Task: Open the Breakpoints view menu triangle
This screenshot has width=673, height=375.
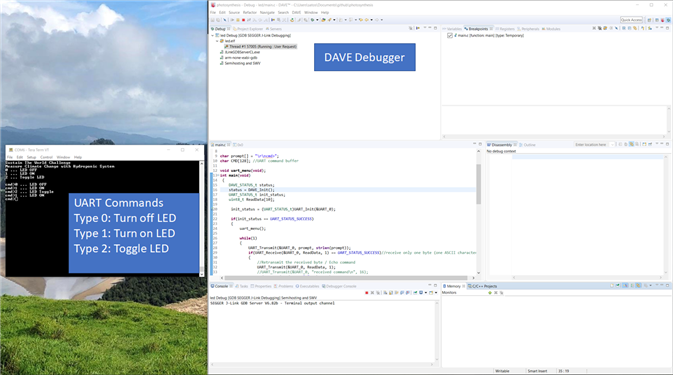Action: tap(657, 28)
